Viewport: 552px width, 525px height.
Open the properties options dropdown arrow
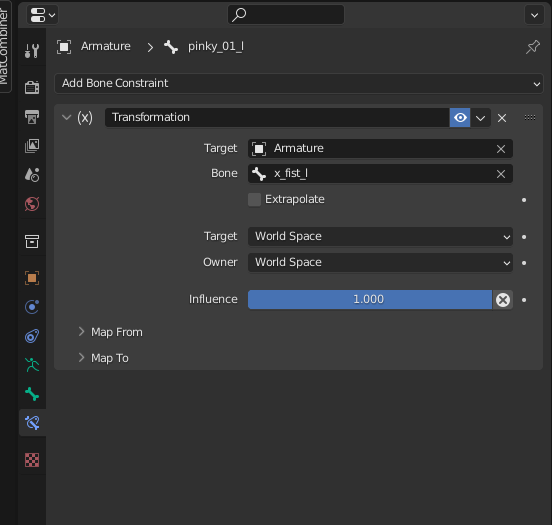tap(534, 15)
